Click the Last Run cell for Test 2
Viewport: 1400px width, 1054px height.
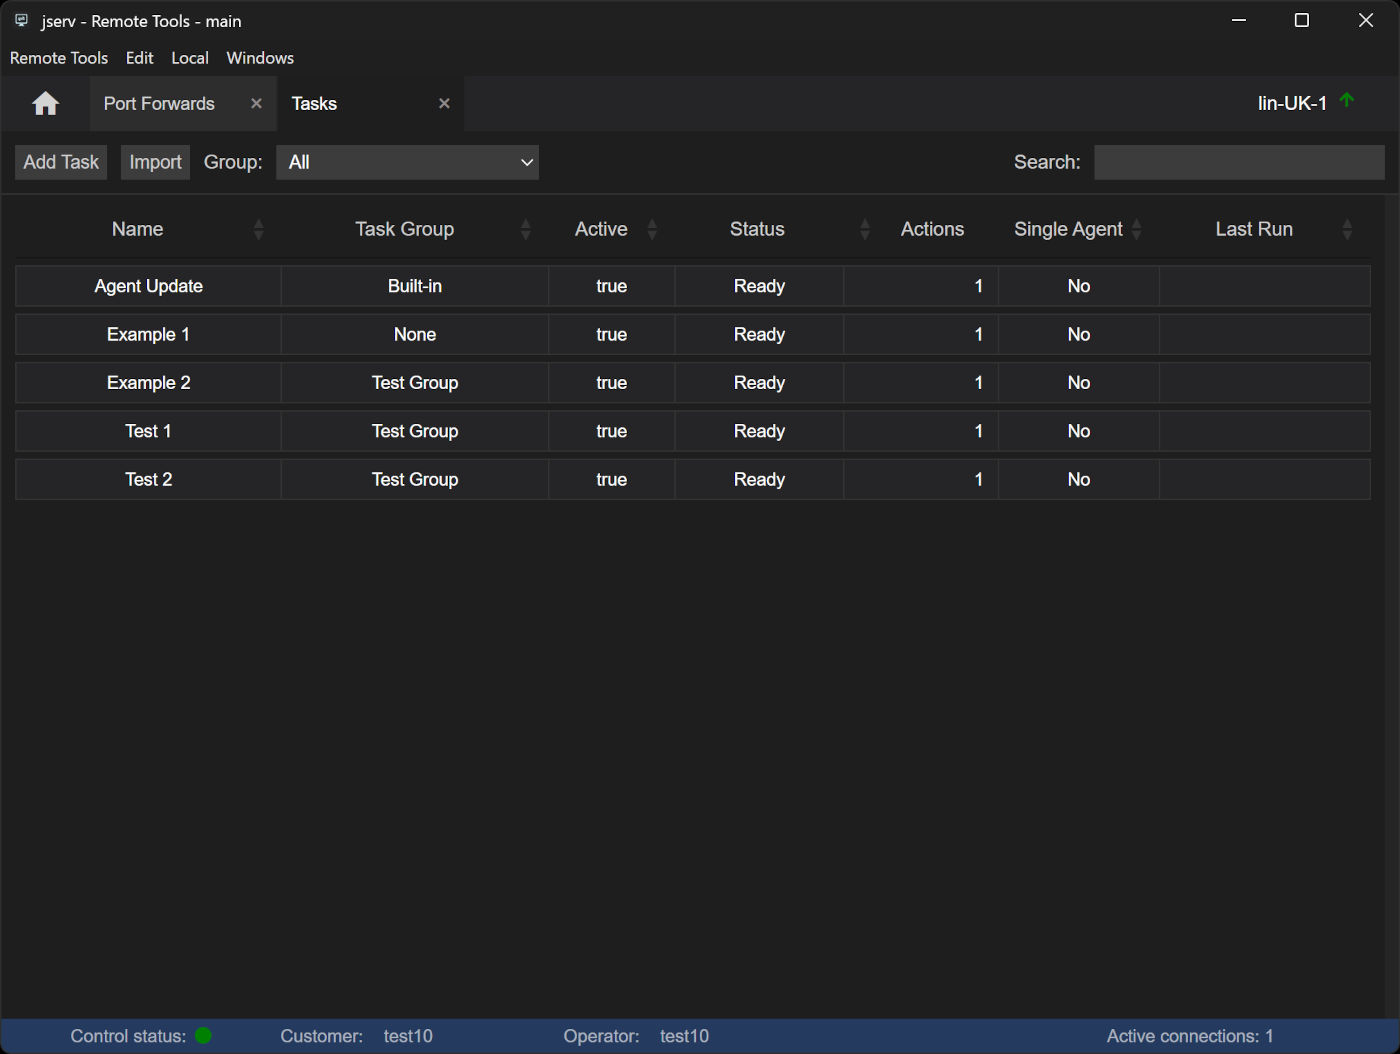pyautogui.click(x=1265, y=480)
